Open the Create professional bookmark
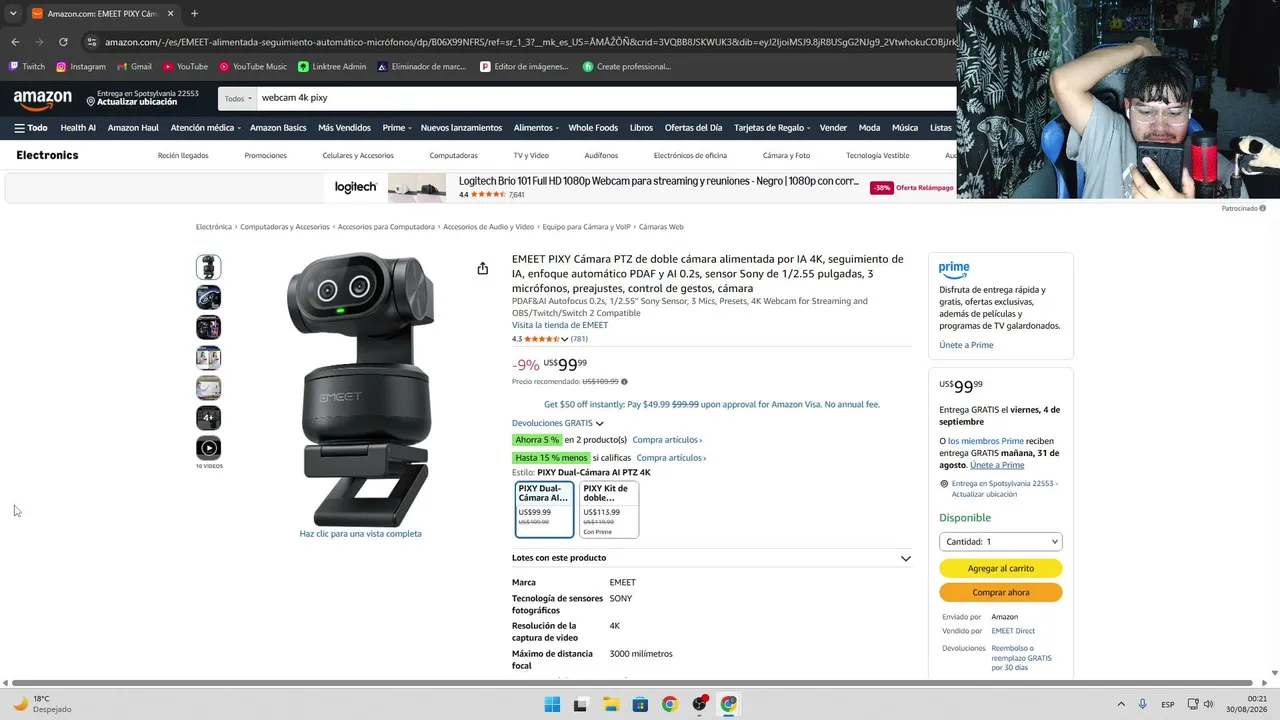This screenshot has width=1280, height=720. click(627, 67)
